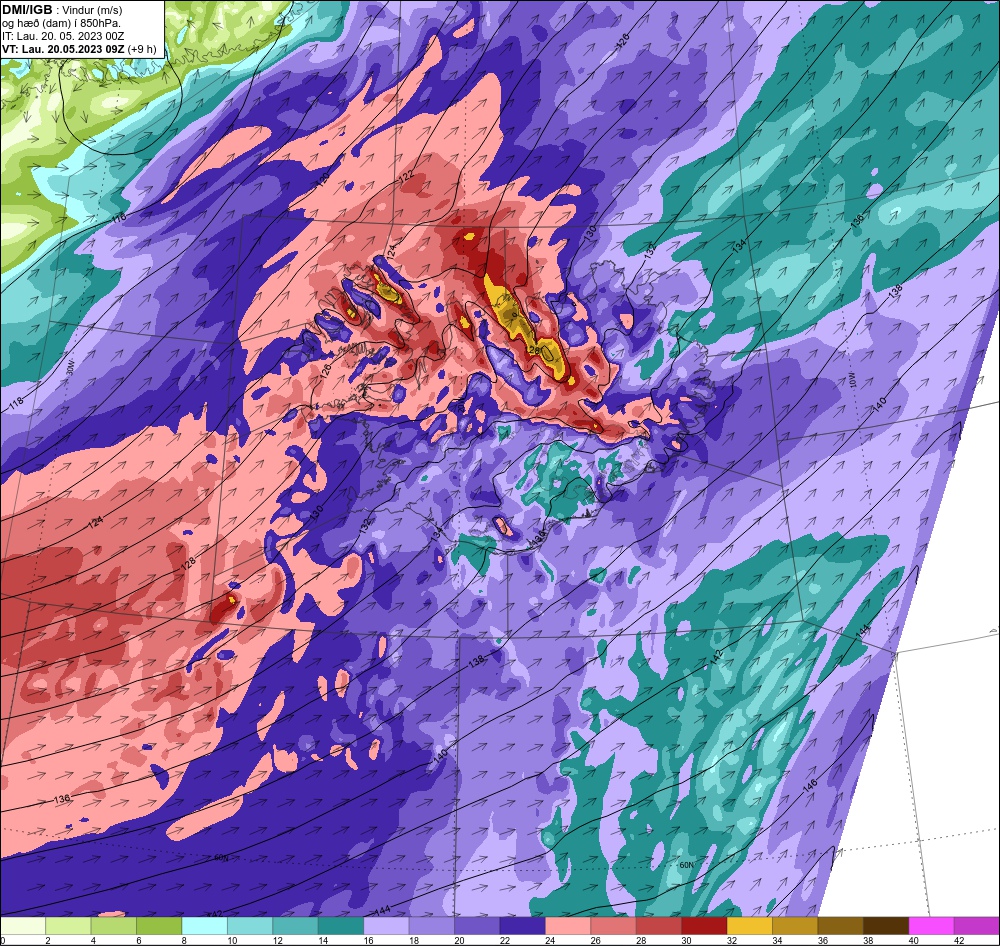This screenshot has height=946, width=1000.
Task: Pick the 6–8 m/s green legend swatch
Action: click(159, 926)
